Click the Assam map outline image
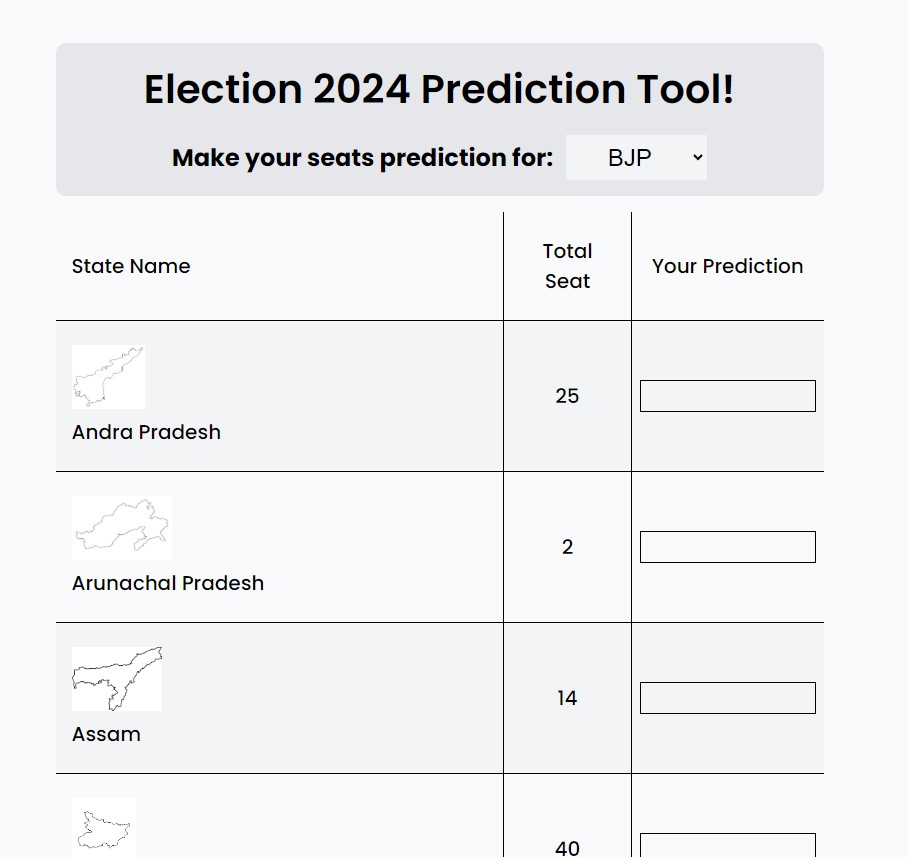Screen dimensions: 908x857 coord(116,679)
